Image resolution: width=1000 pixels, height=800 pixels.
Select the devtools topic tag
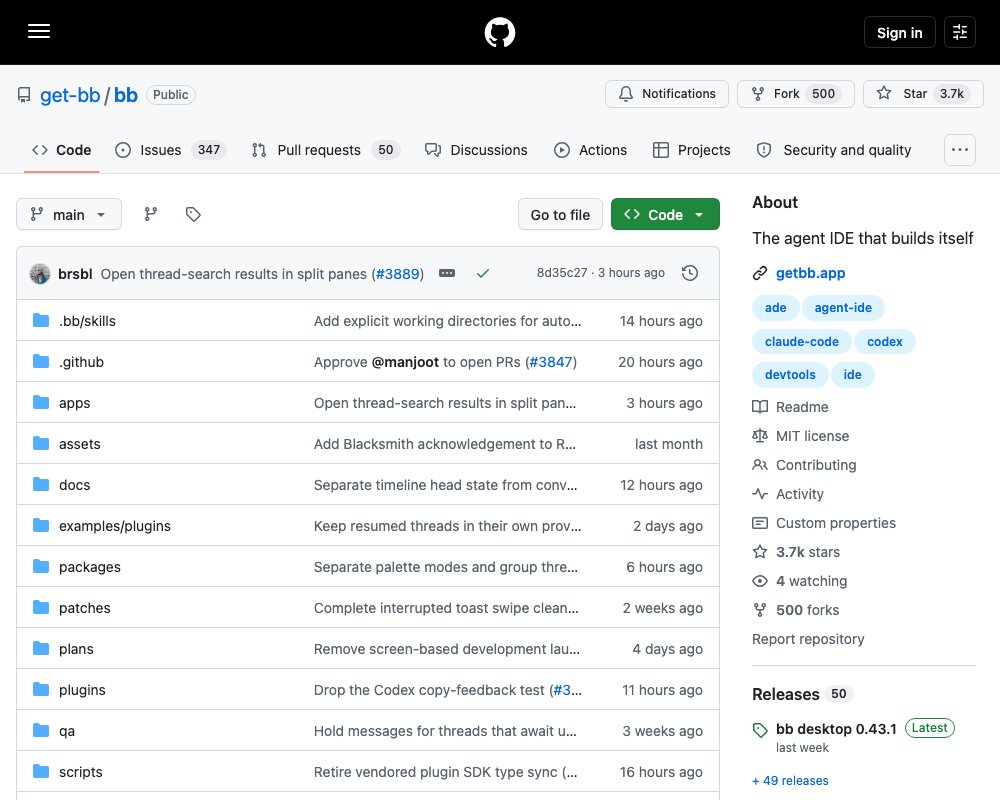point(790,374)
